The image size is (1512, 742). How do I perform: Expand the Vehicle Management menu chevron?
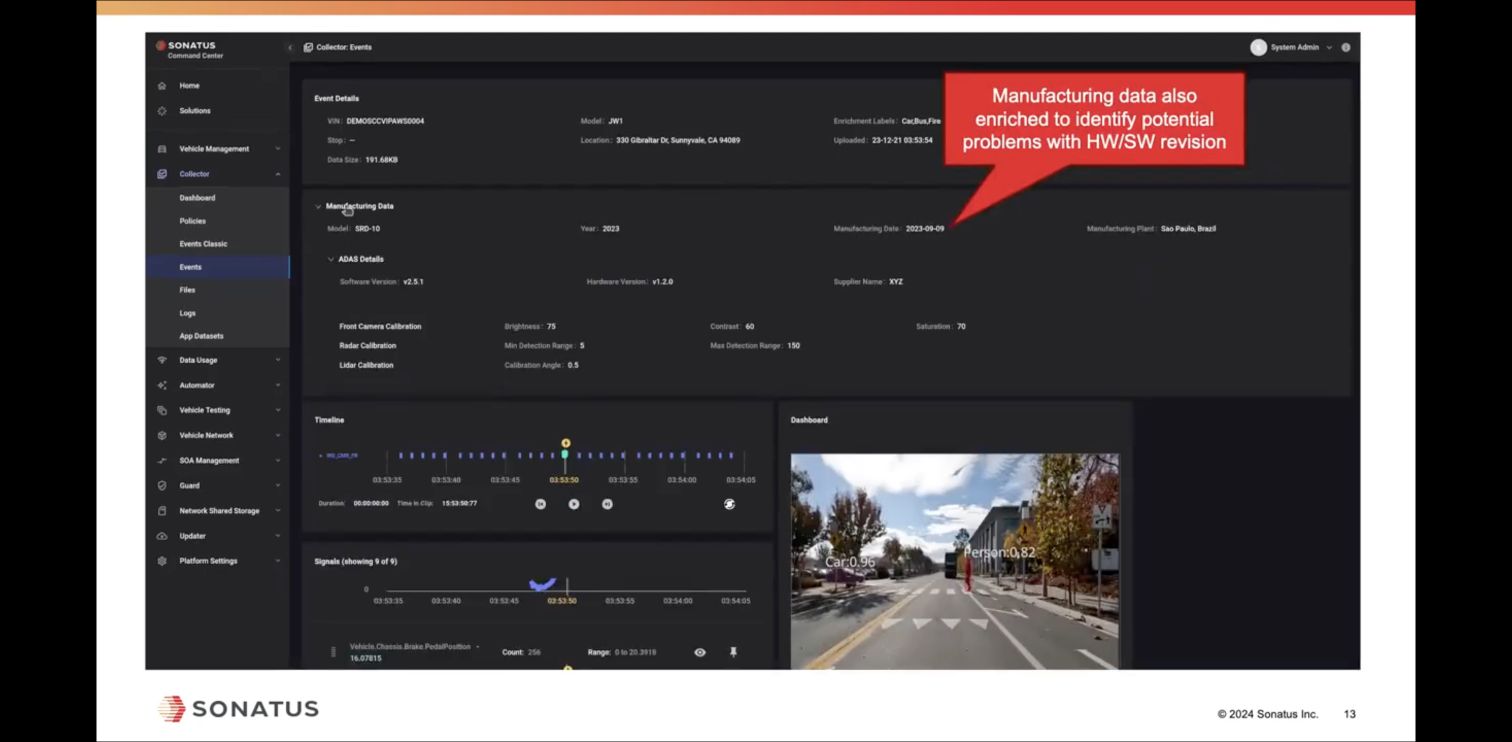pyautogui.click(x=278, y=149)
